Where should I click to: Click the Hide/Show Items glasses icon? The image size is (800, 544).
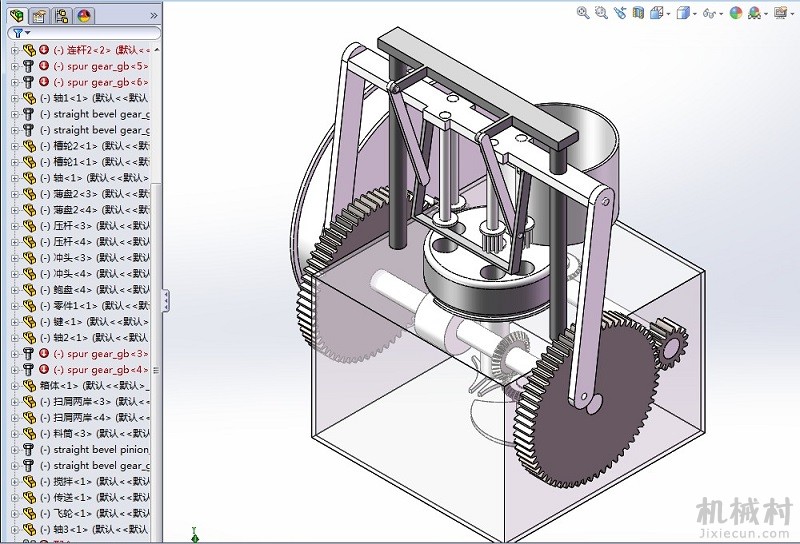pos(709,13)
